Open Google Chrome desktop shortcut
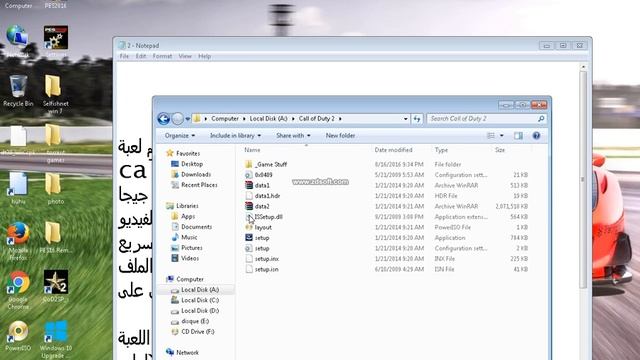Viewport: 640px width, 360px height. (18, 290)
